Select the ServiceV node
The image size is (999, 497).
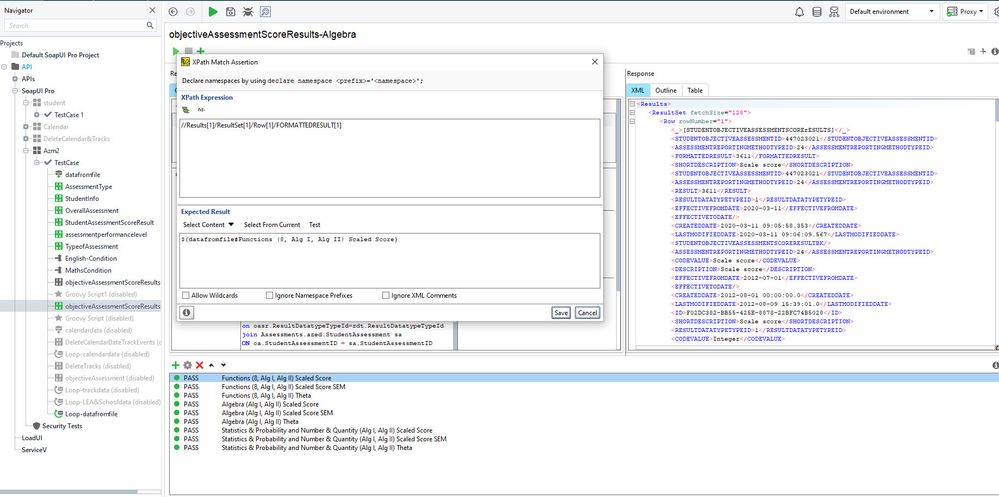tap(34, 449)
